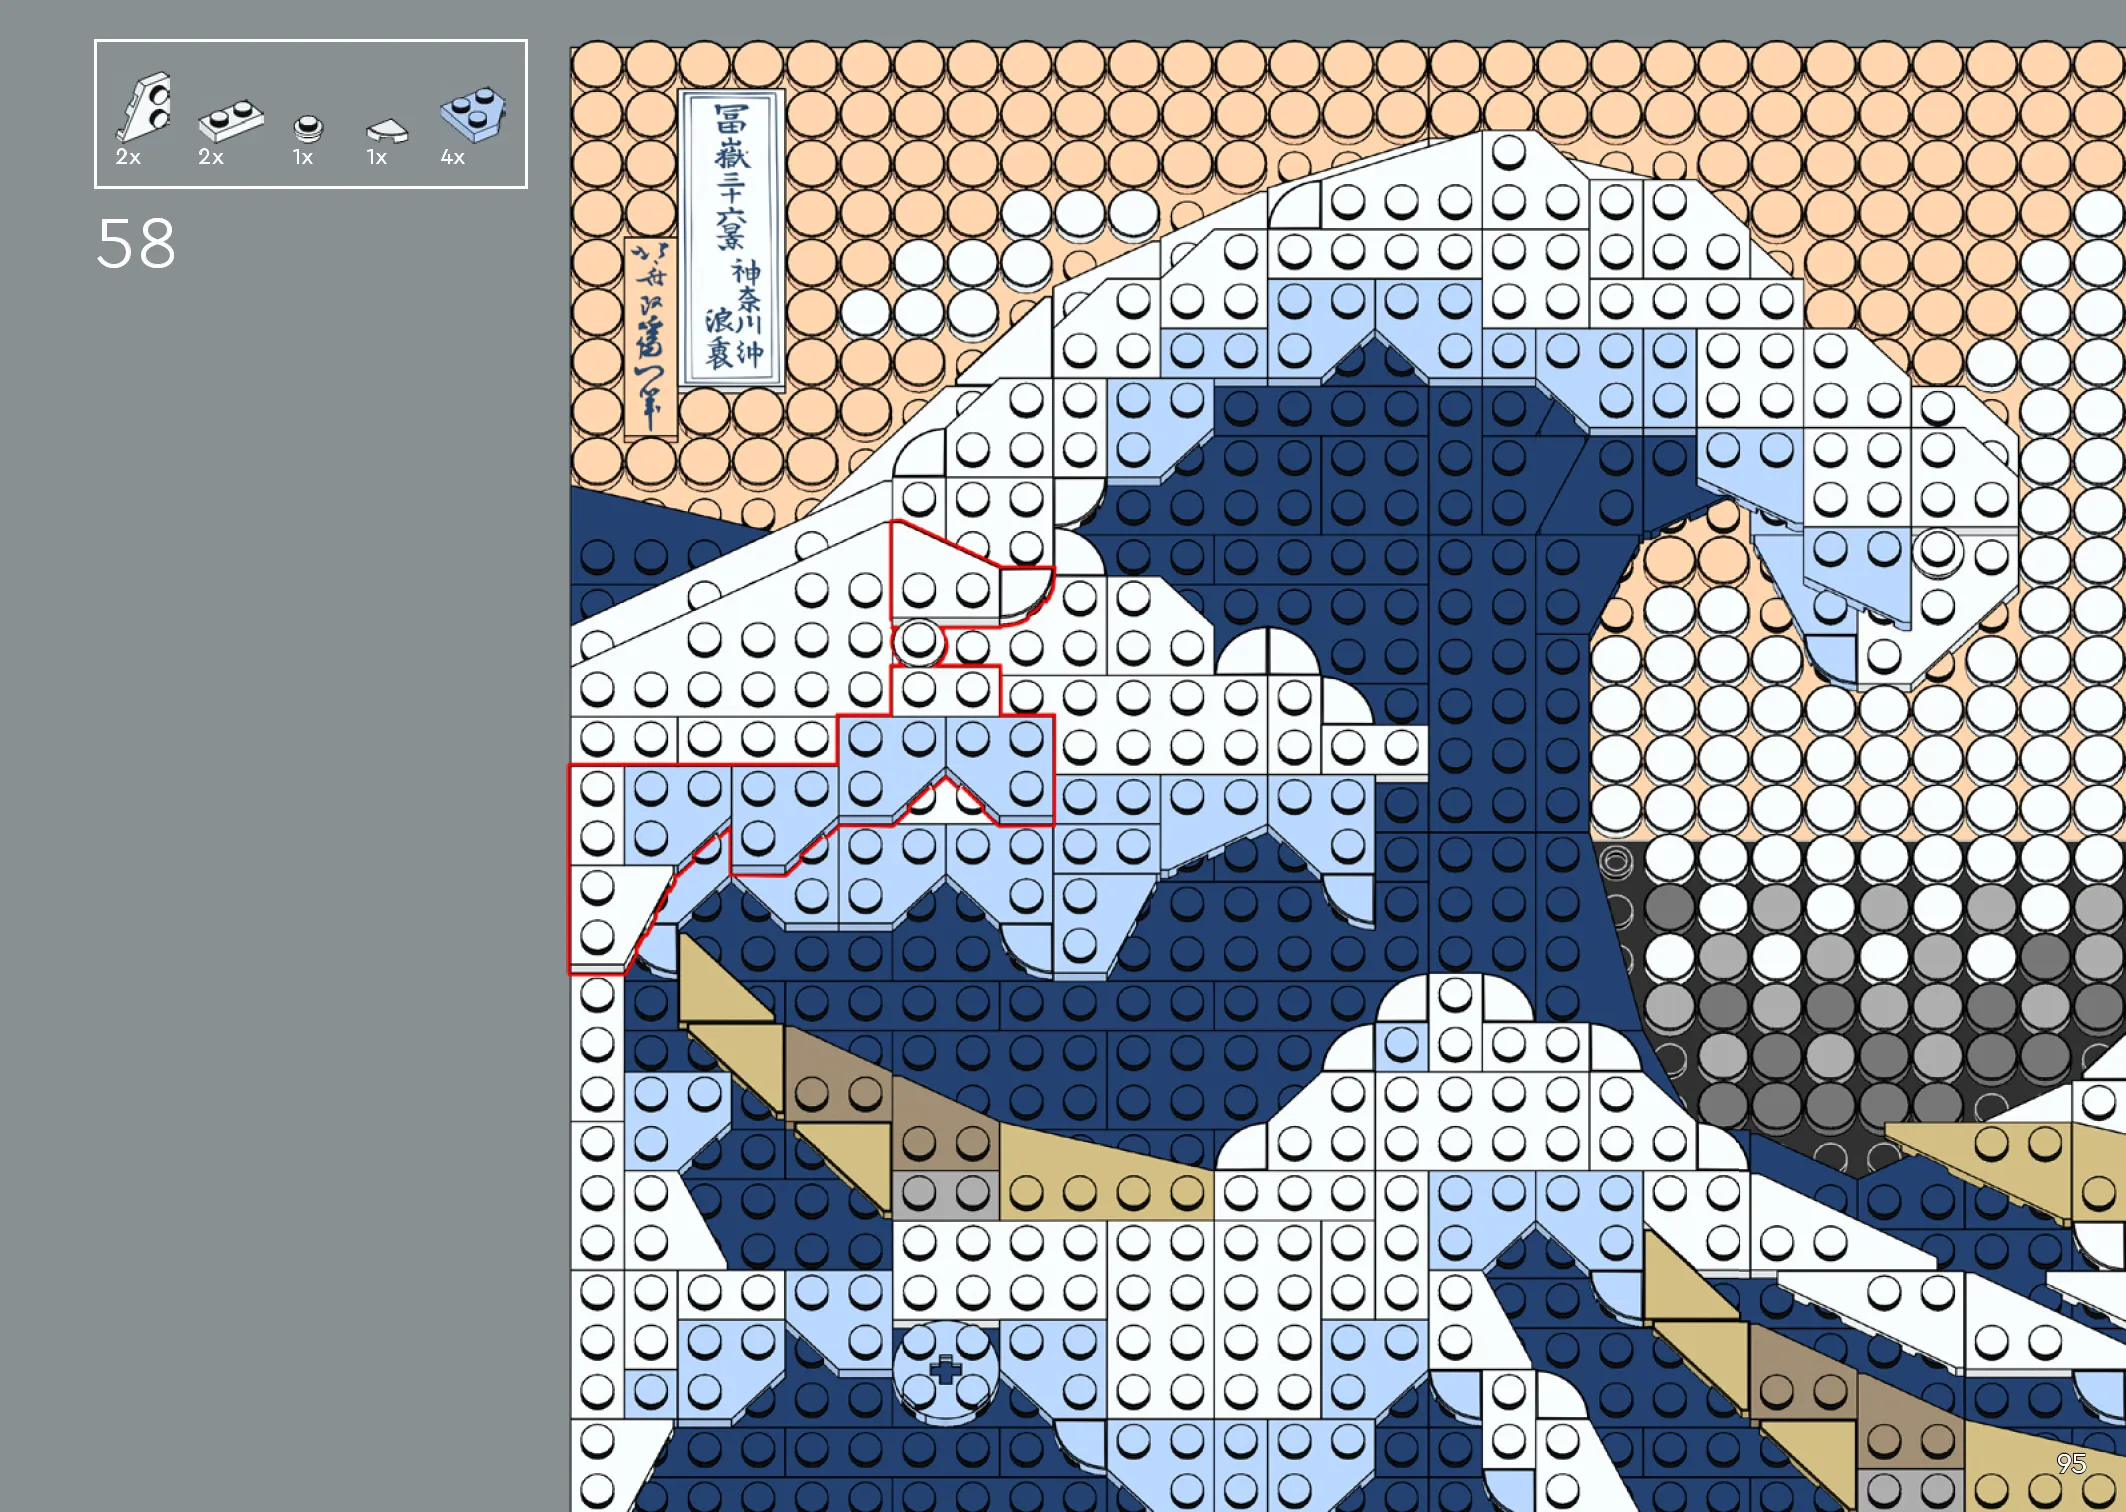The image size is (2126, 1512).
Task: Click the '4x' count under the blue plate
Action: click(x=453, y=157)
